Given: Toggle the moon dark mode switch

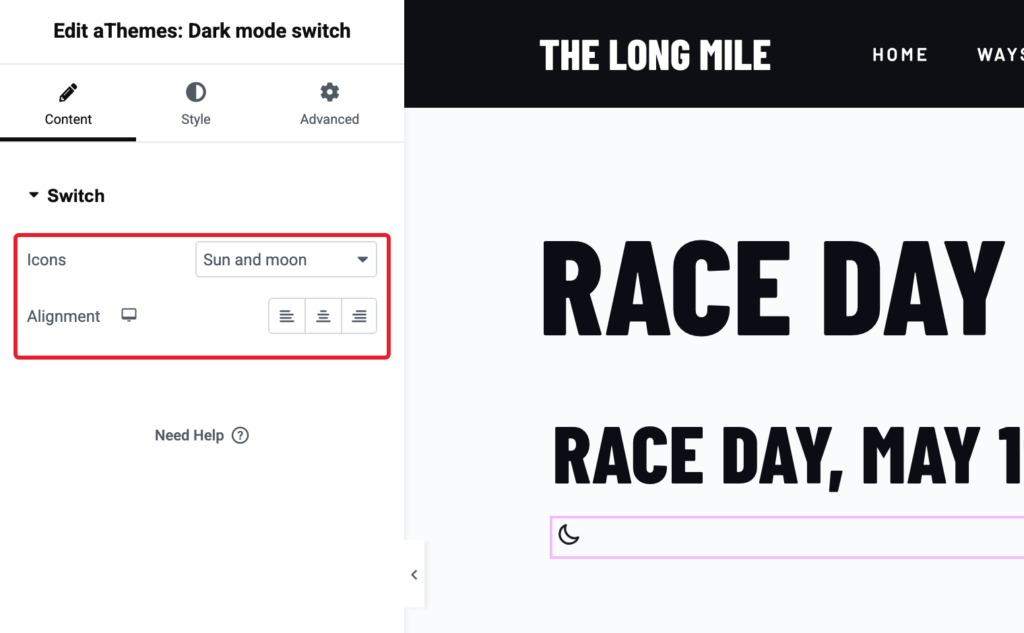Looking at the screenshot, I should (x=569, y=535).
